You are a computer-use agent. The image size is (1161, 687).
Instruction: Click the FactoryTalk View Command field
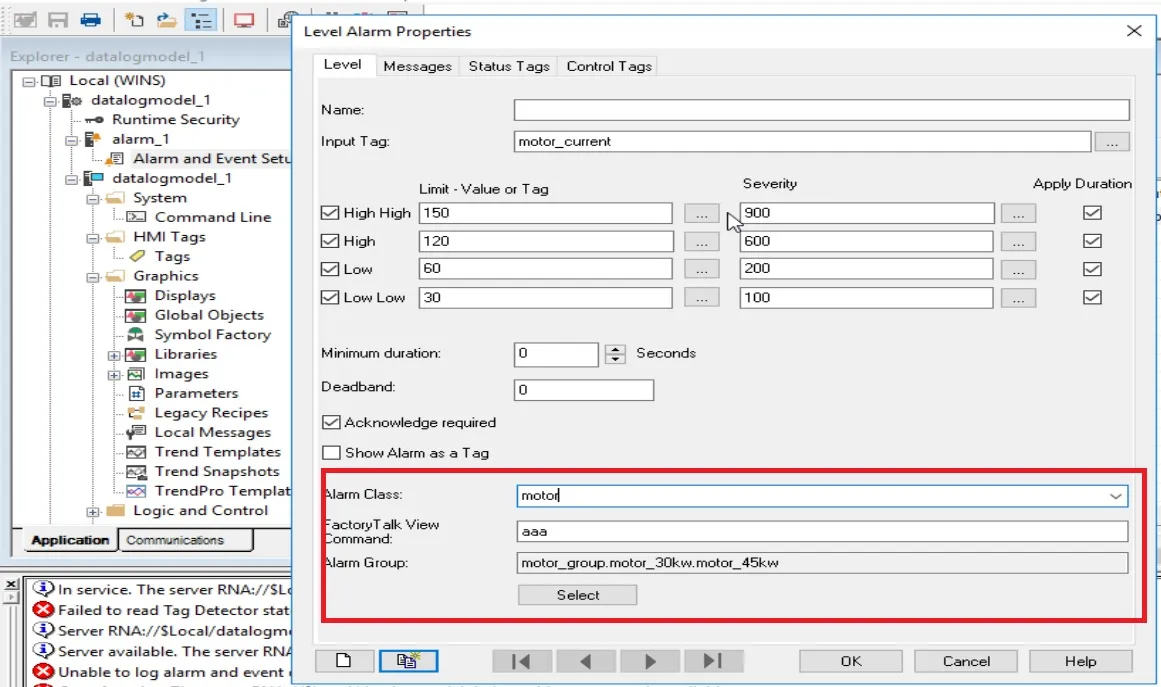coord(822,531)
